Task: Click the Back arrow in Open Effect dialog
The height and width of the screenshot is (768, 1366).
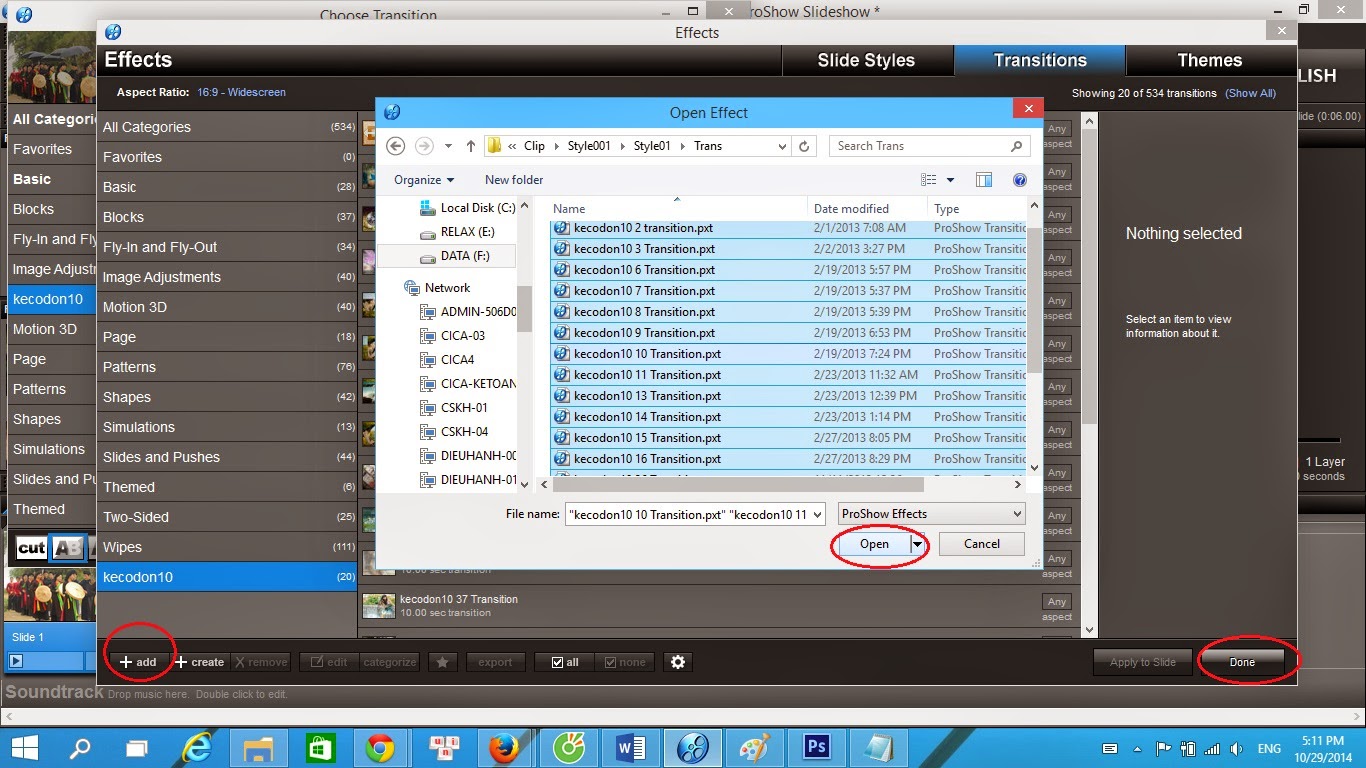Action: coord(396,146)
